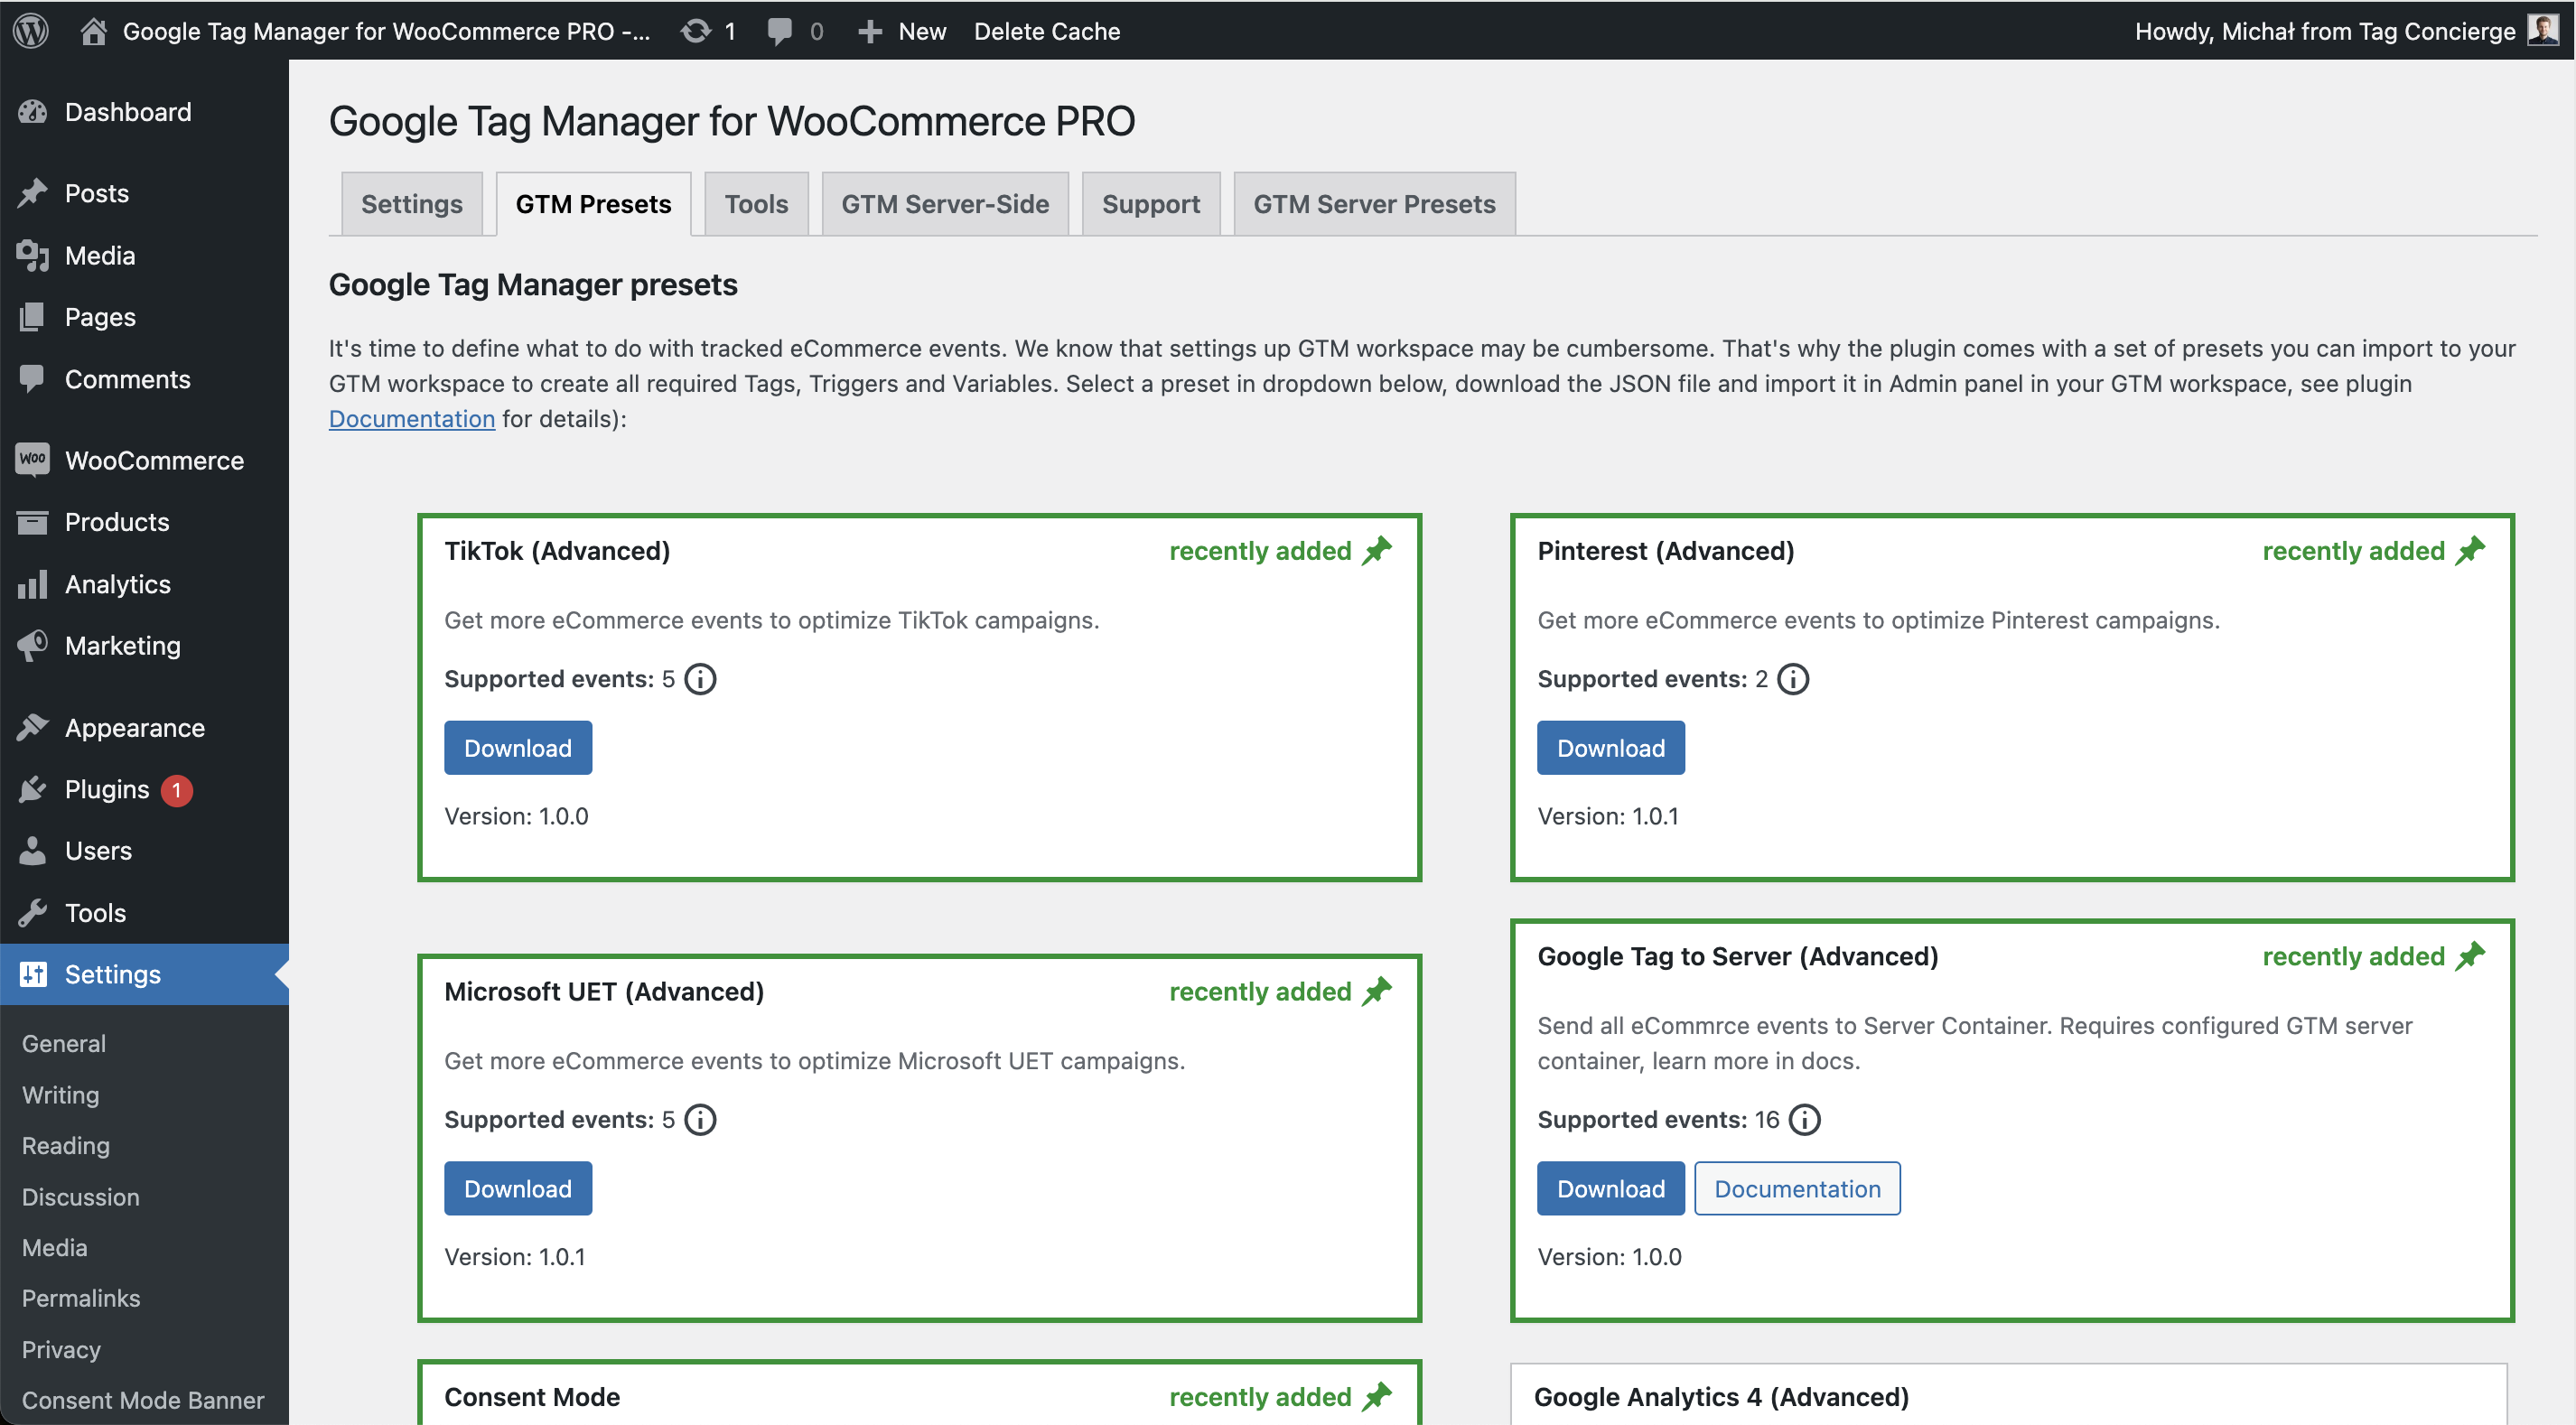Click the WordPress logo icon
Screen dimensions: 2576x1425
31,30
